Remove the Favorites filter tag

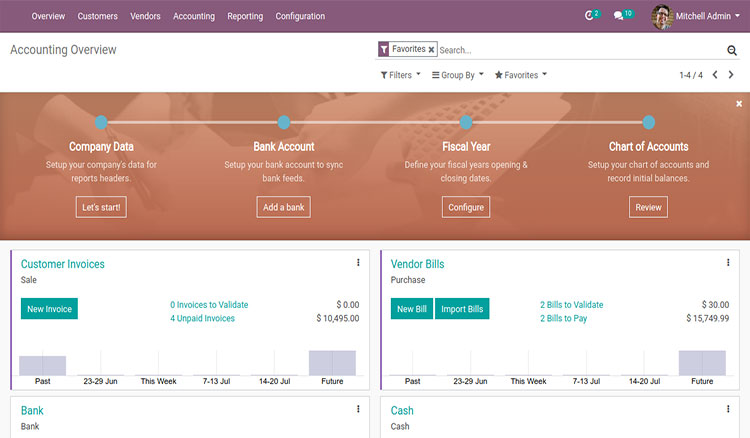(432, 49)
